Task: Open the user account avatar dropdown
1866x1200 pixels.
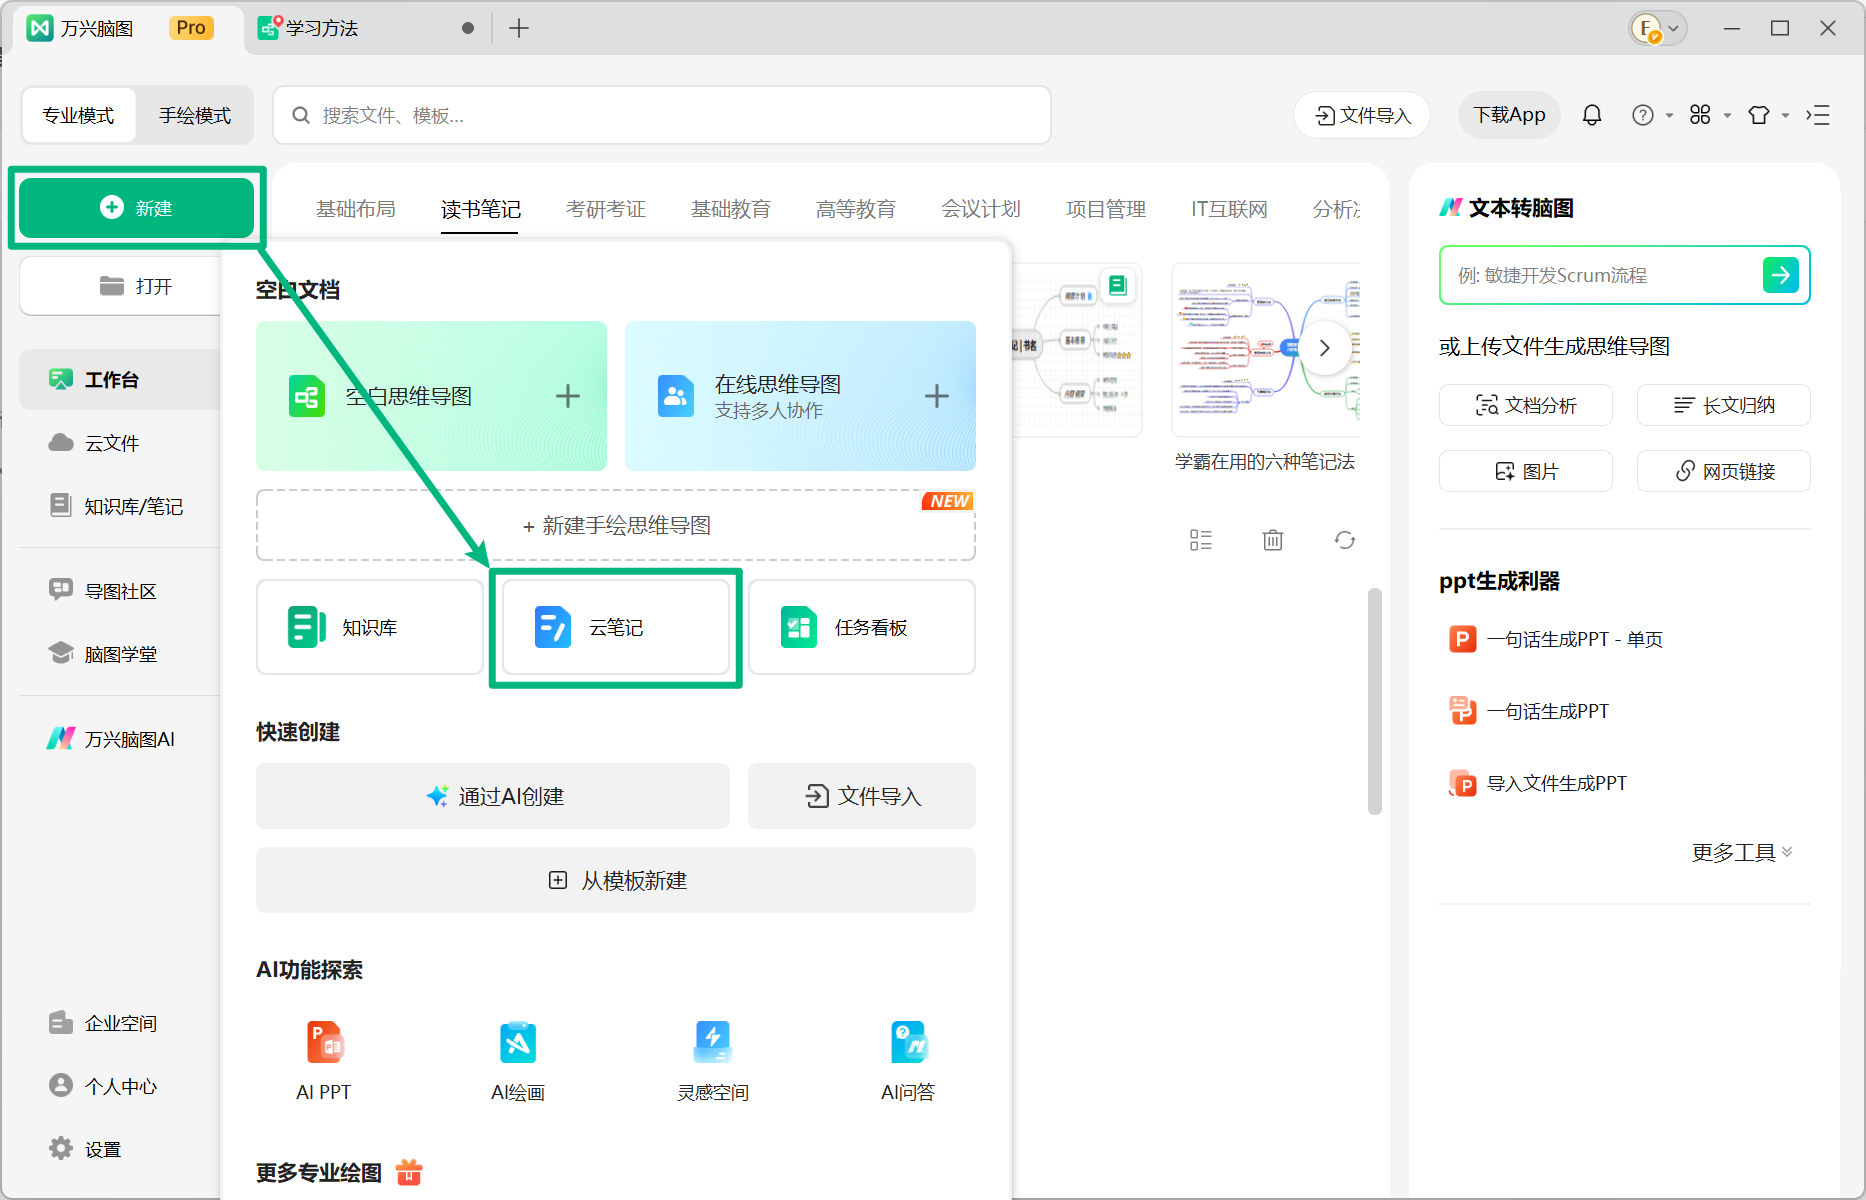Action: point(1658,29)
